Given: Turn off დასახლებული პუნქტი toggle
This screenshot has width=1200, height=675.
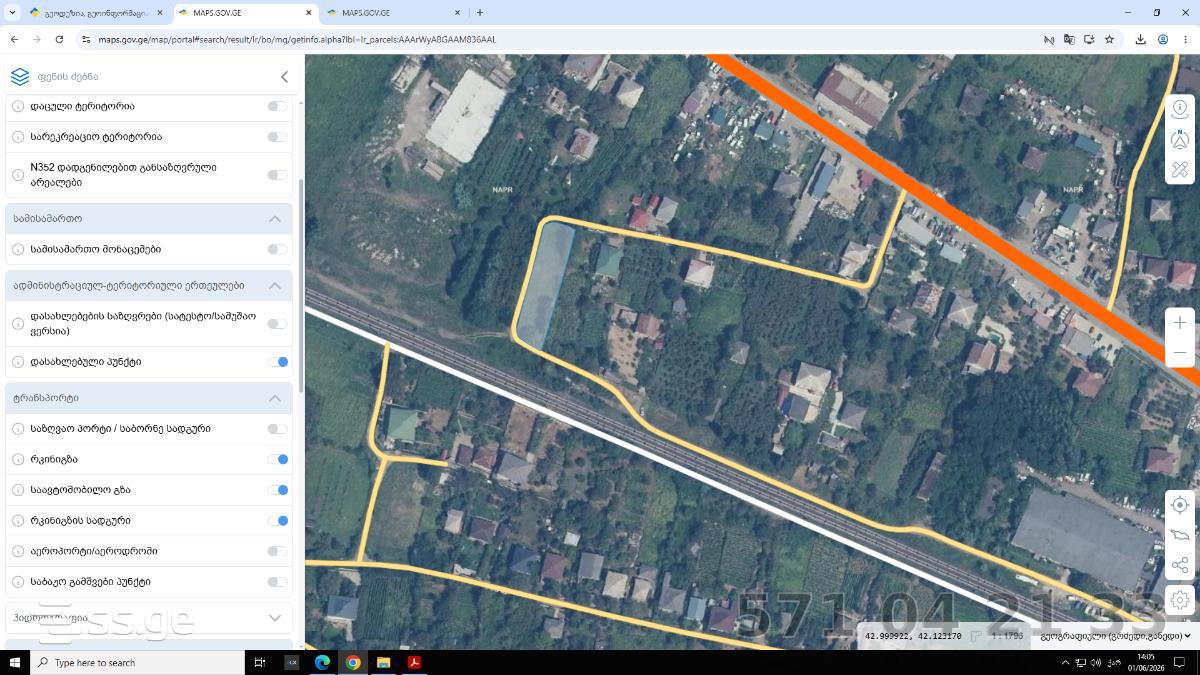Looking at the screenshot, I should coord(277,362).
